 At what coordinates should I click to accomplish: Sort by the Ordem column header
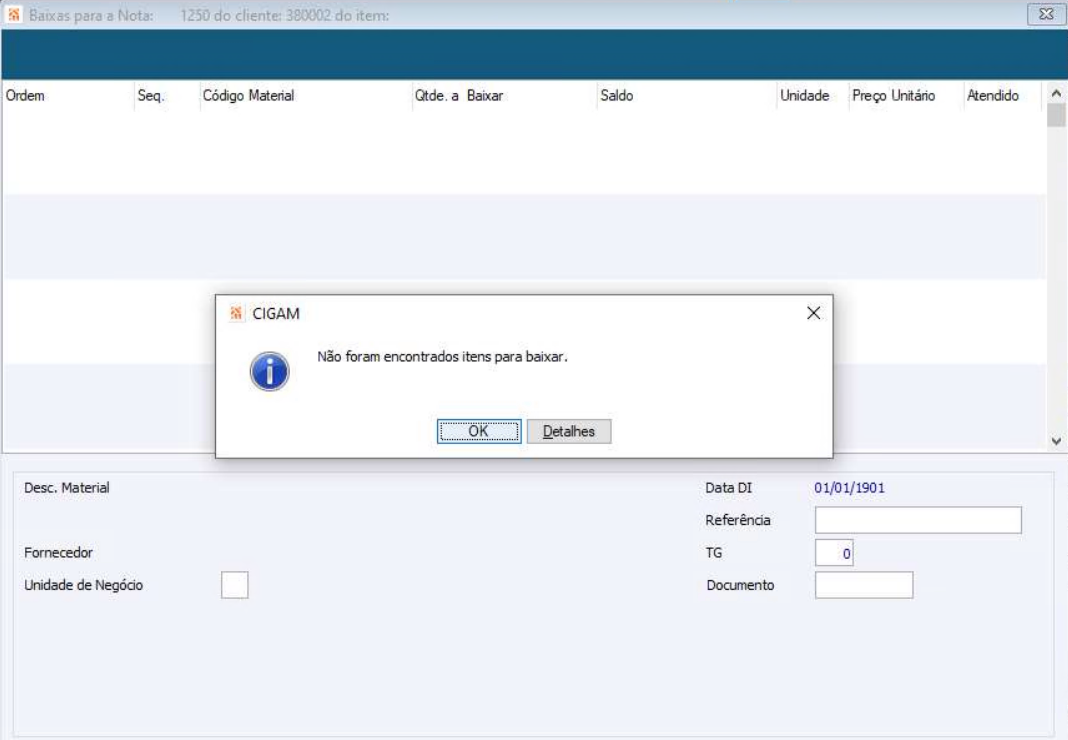pyautogui.click(x=68, y=95)
